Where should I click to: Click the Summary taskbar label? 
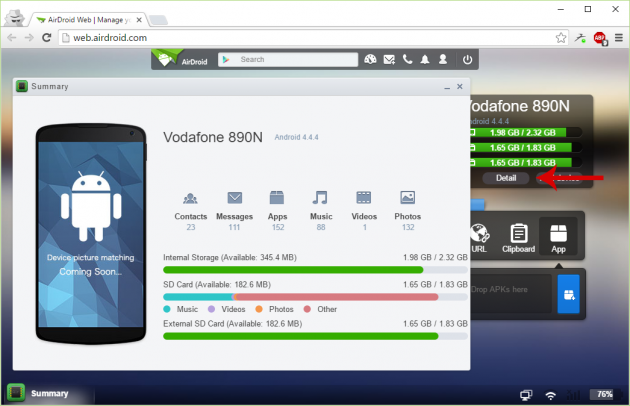pyautogui.click(x=50, y=393)
